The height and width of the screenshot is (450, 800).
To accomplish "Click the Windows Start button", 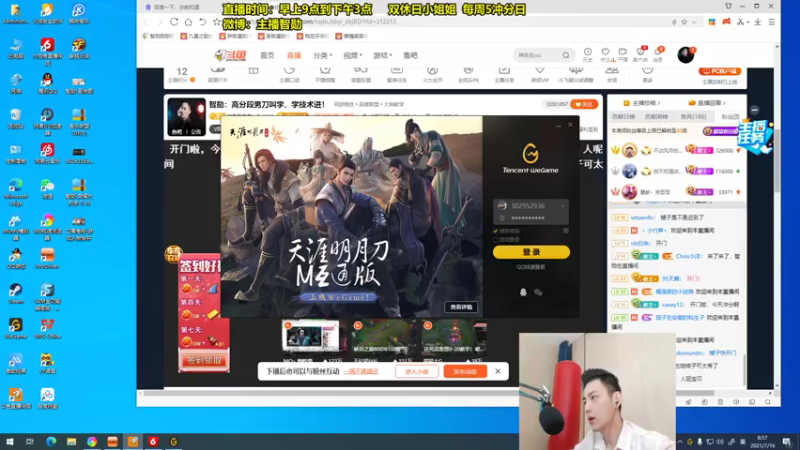I will coord(10,441).
